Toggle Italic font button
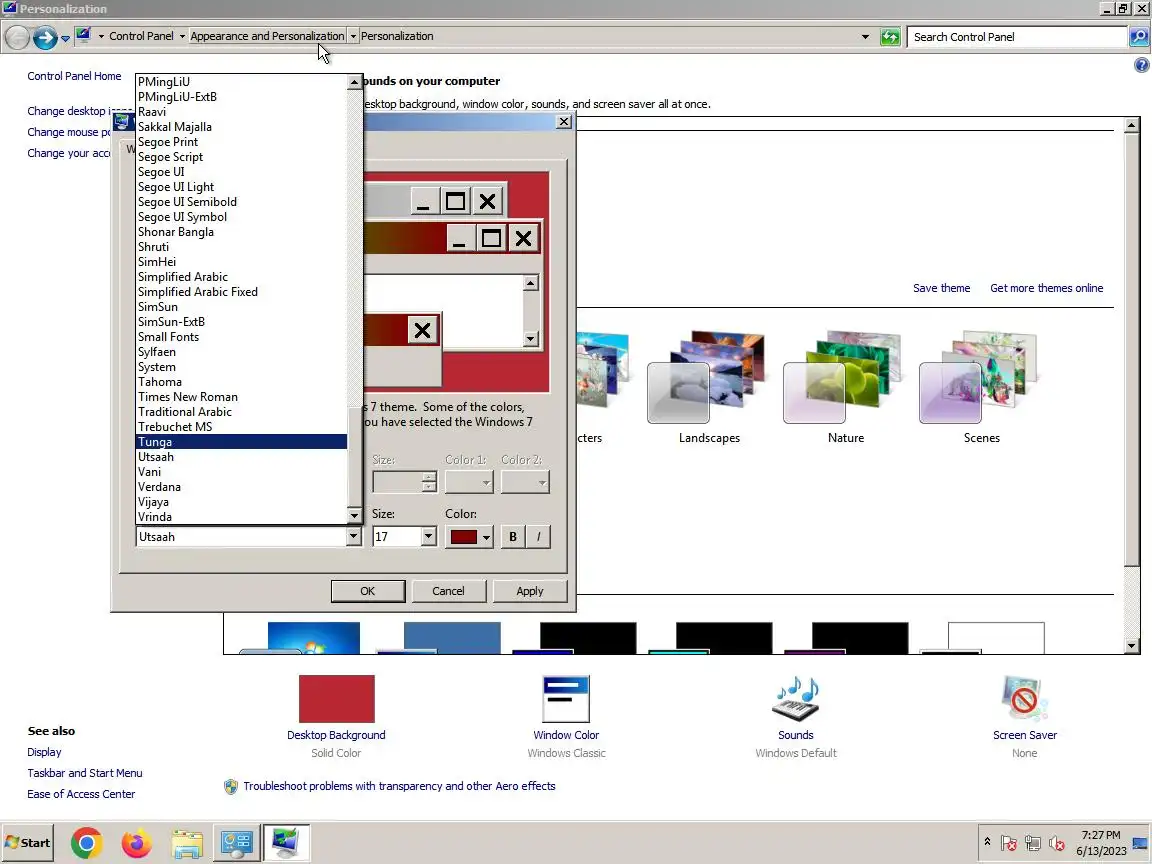The image size is (1152, 864). [539, 537]
